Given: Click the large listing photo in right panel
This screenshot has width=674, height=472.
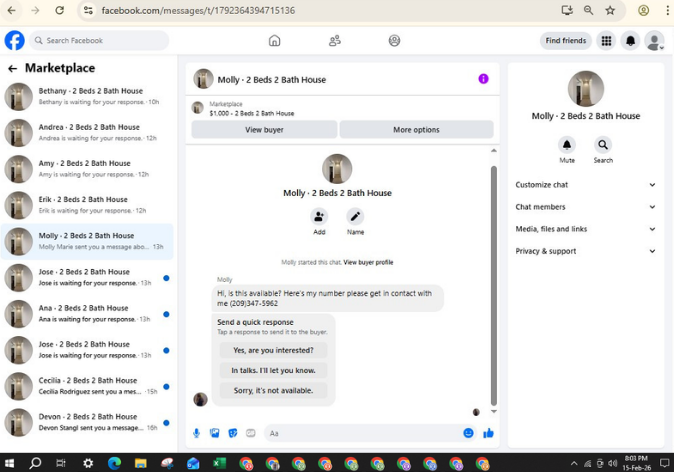Looking at the screenshot, I should (585, 89).
